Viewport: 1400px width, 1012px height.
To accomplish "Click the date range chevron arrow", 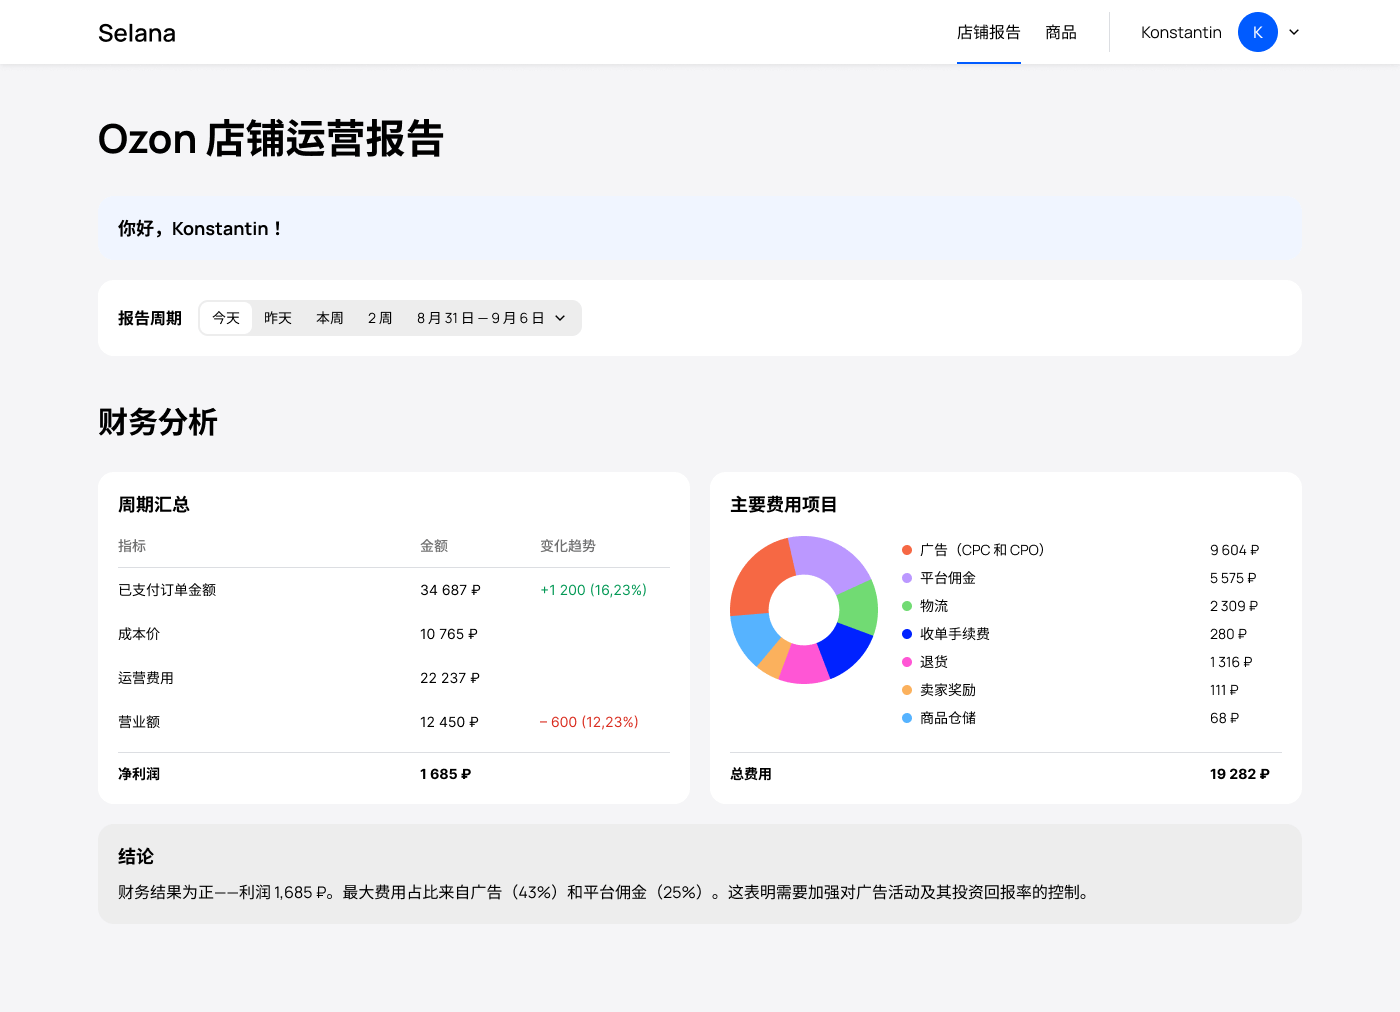I will [560, 318].
